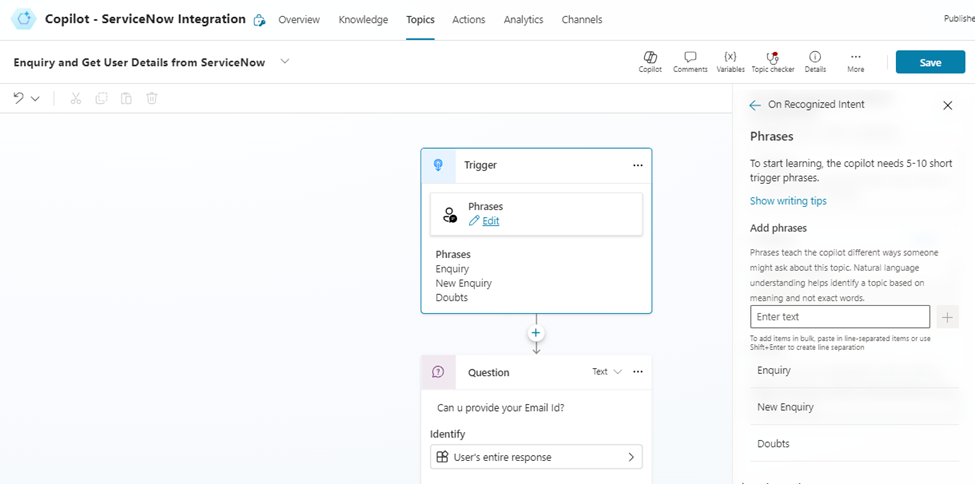Go back from On Recognized Intent

tap(755, 105)
